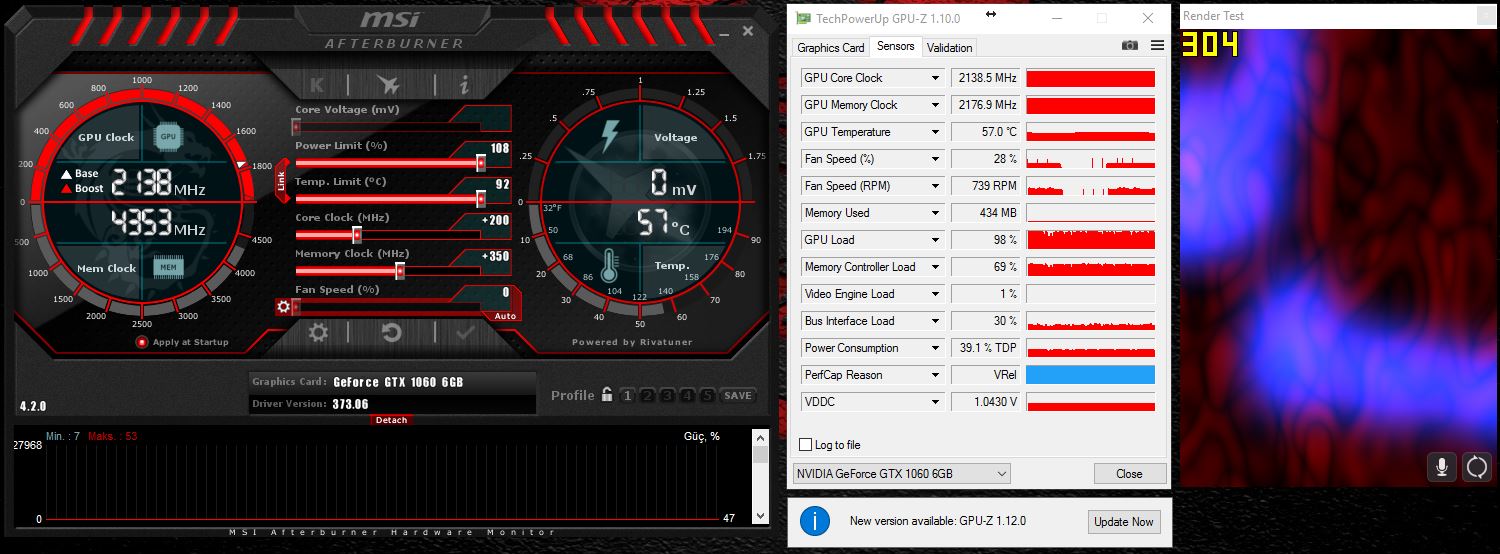The width and height of the screenshot is (1500, 554).
Task: Click the Detach button on the monitor
Action: pos(391,420)
